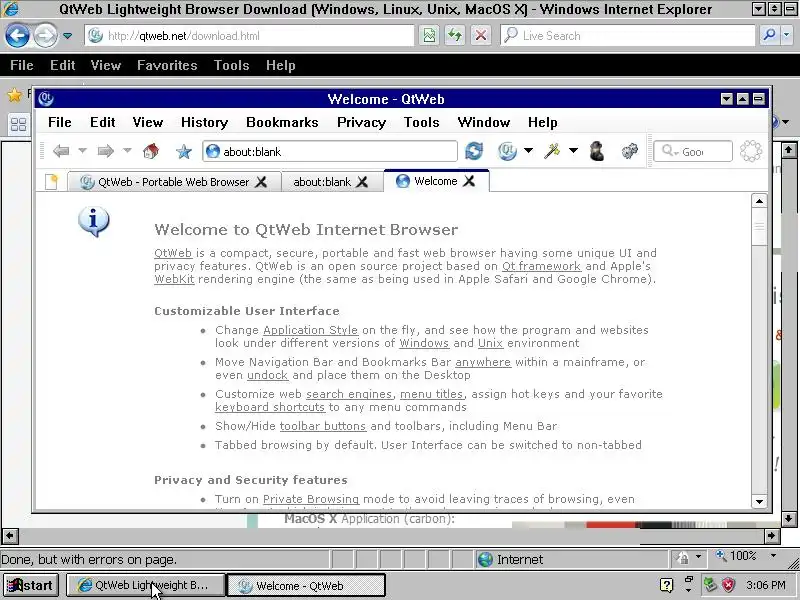800x600 pixels.
Task: Switch to QtWeb - Portable Web Browser tab
Action: pyautogui.click(x=173, y=182)
